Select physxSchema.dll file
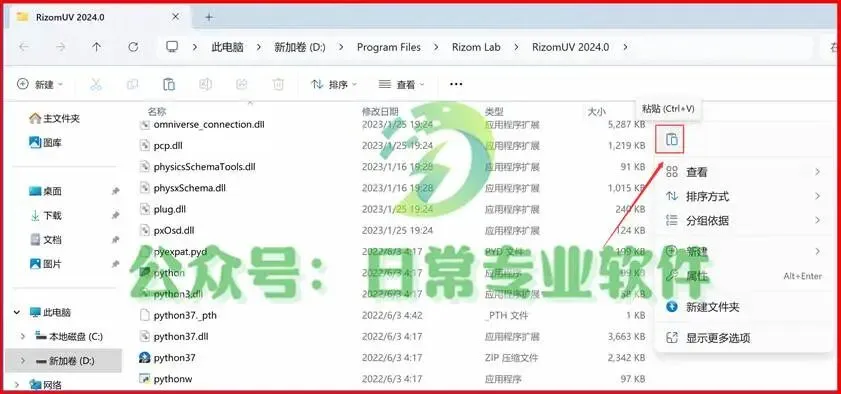This screenshot has height=394, width=841. click(189, 188)
